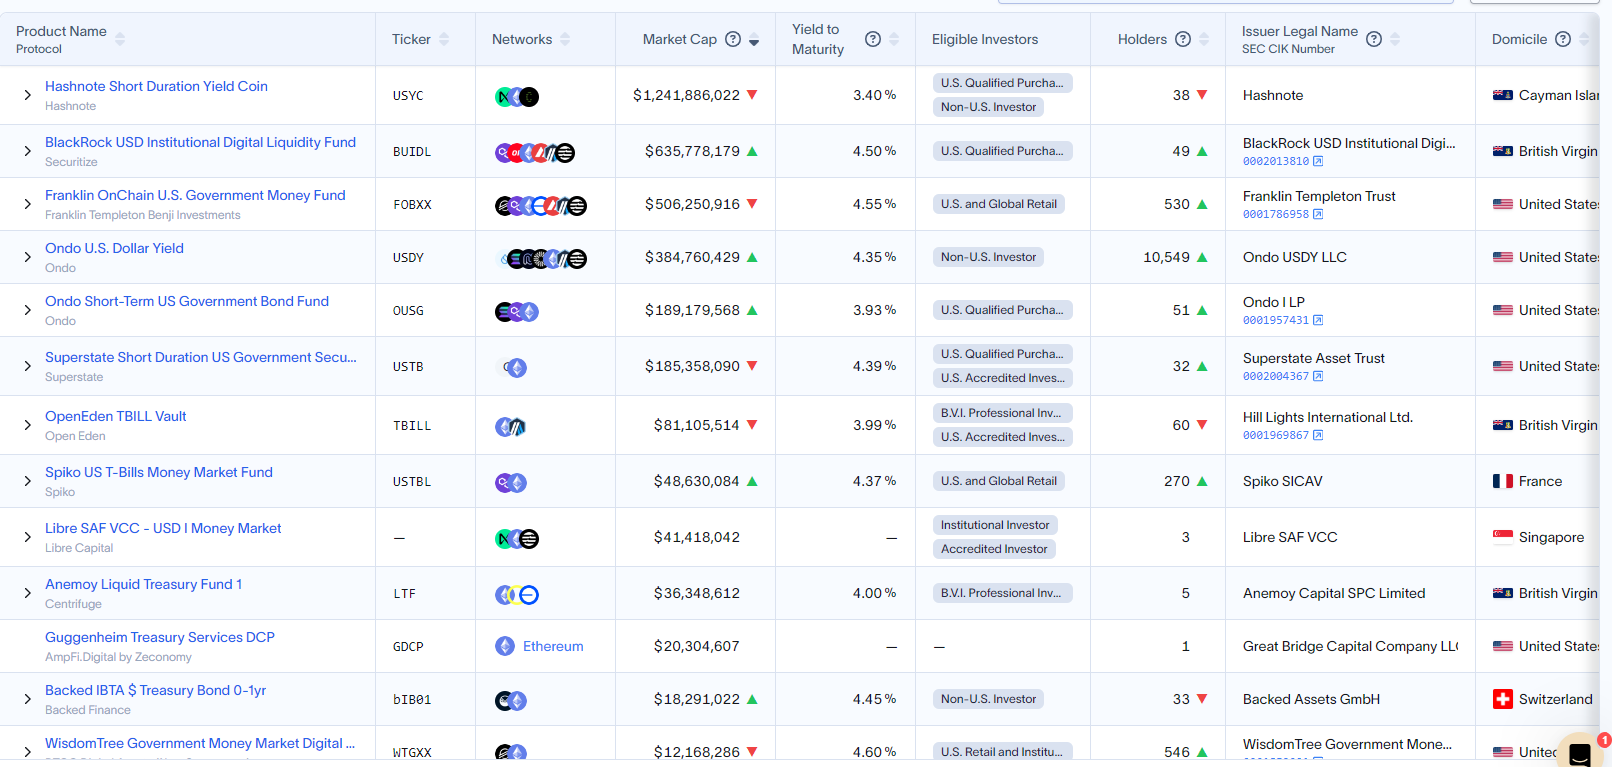Click Franklin Templeton CIK number 0001786958
The height and width of the screenshot is (767, 1612).
[x=1275, y=214]
